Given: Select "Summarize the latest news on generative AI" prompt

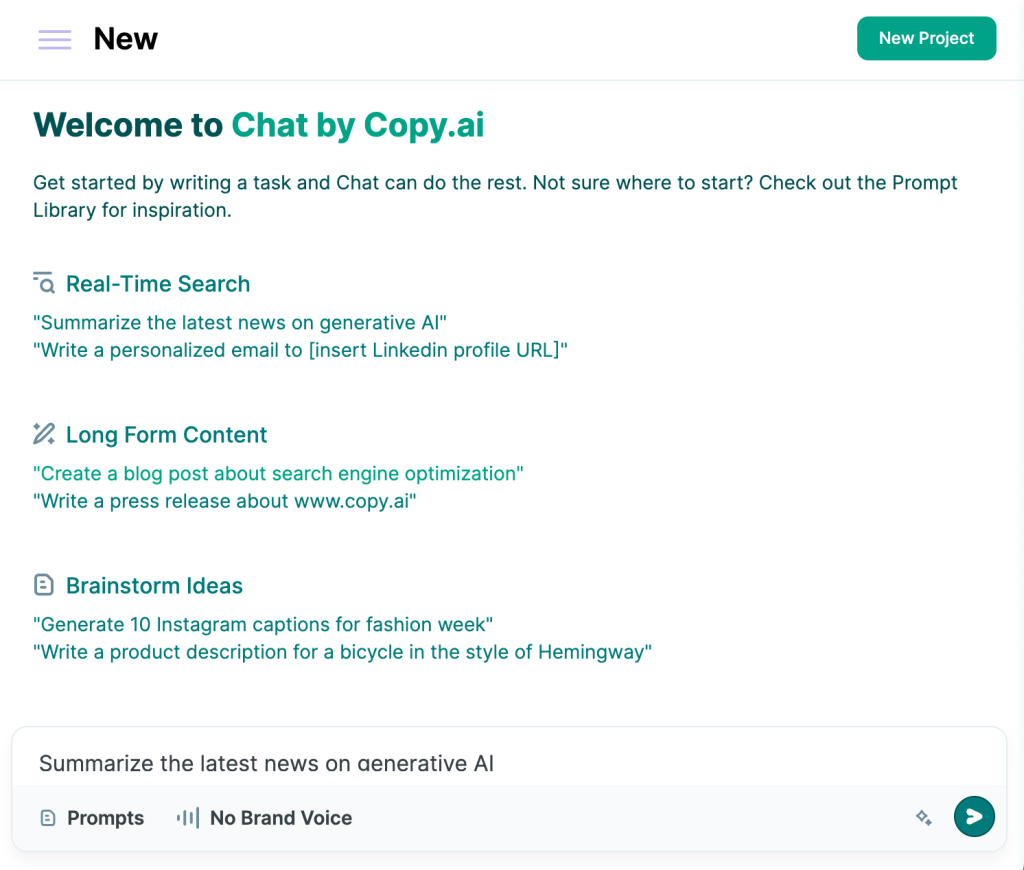Looking at the screenshot, I should (240, 323).
